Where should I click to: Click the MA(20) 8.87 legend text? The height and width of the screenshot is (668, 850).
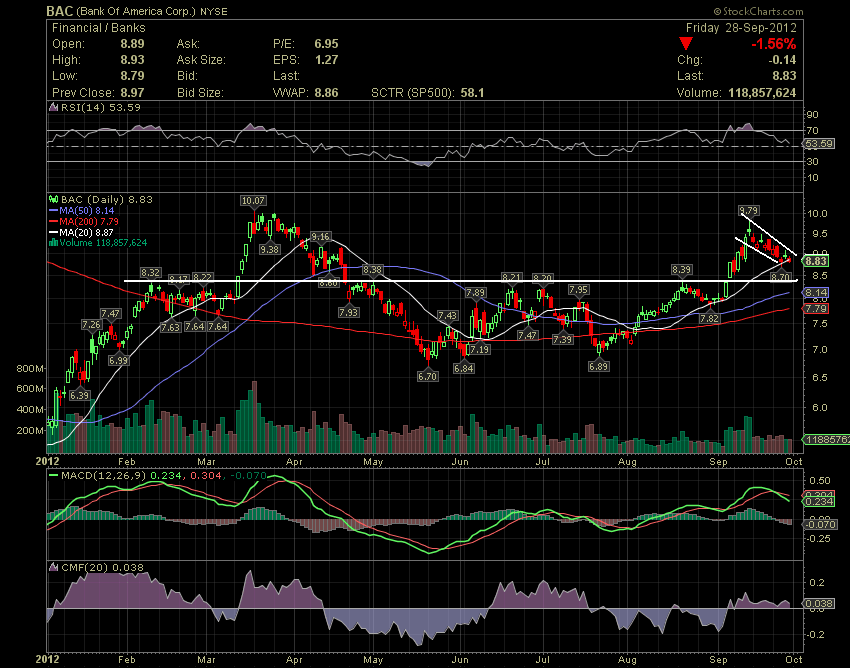tap(87, 232)
